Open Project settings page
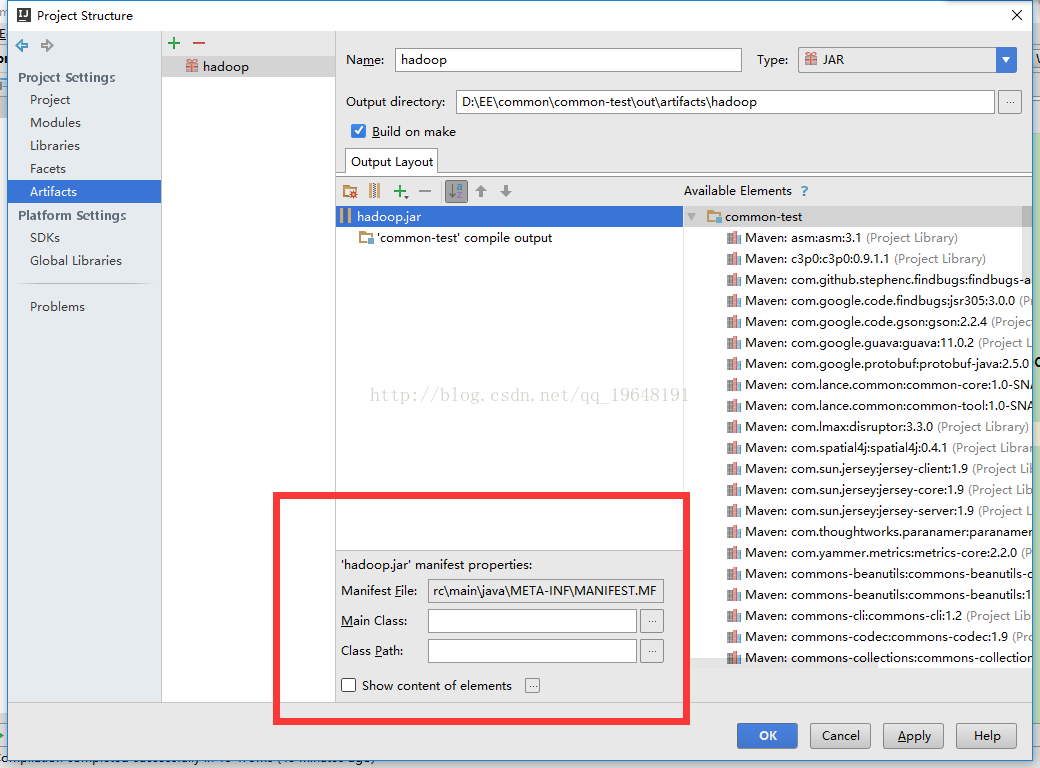The width and height of the screenshot is (1040, 768). click(x=50, y=99)
